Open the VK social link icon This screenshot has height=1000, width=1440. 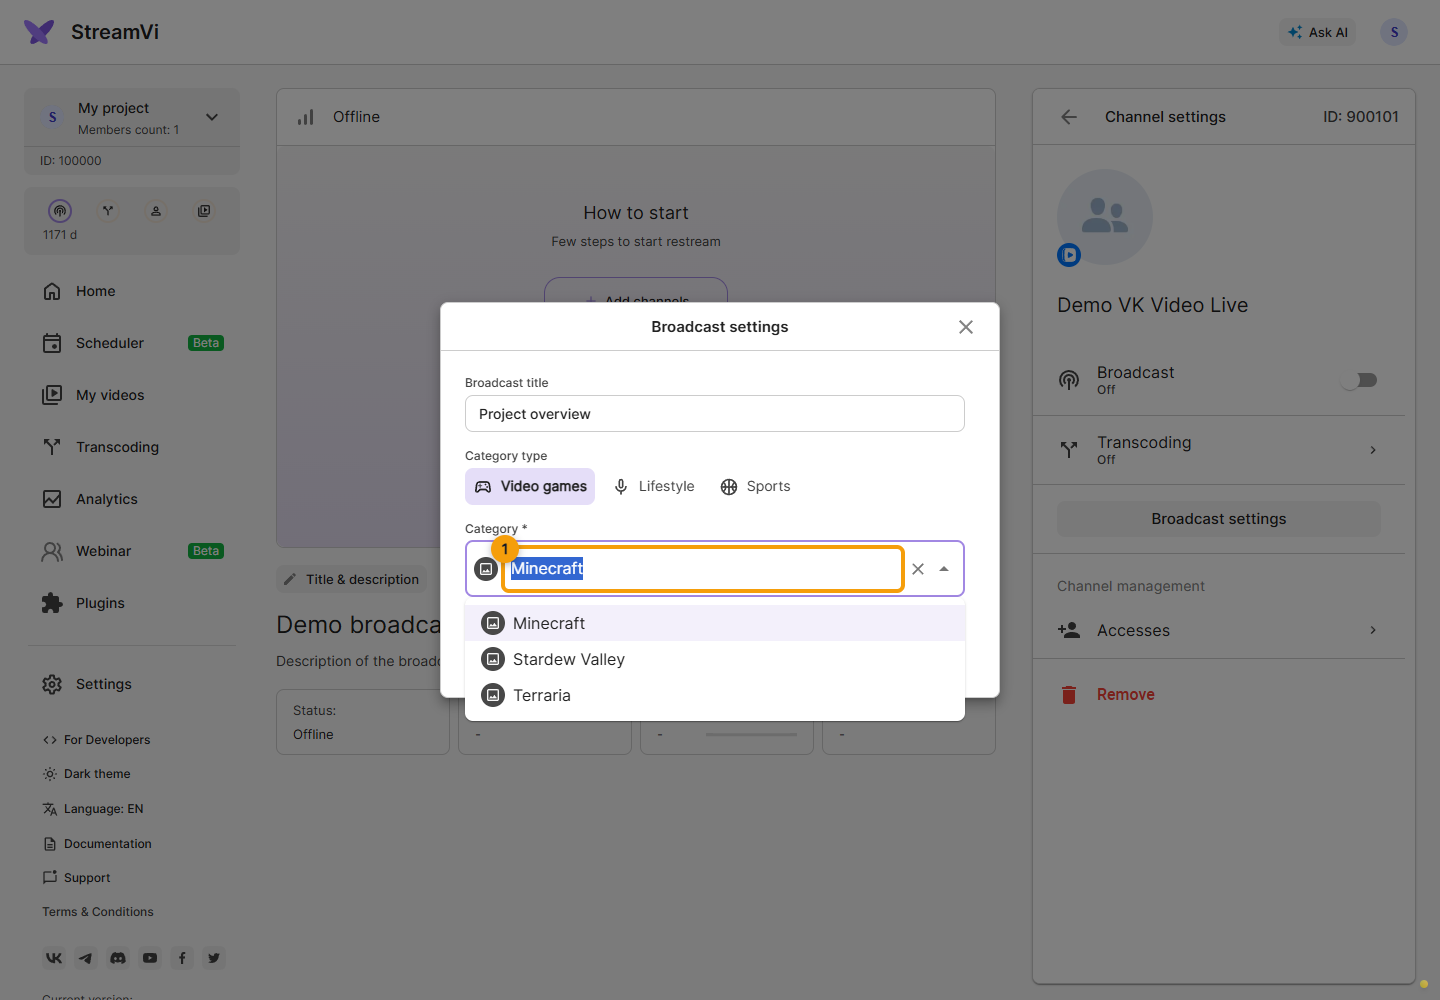(54, 958)
